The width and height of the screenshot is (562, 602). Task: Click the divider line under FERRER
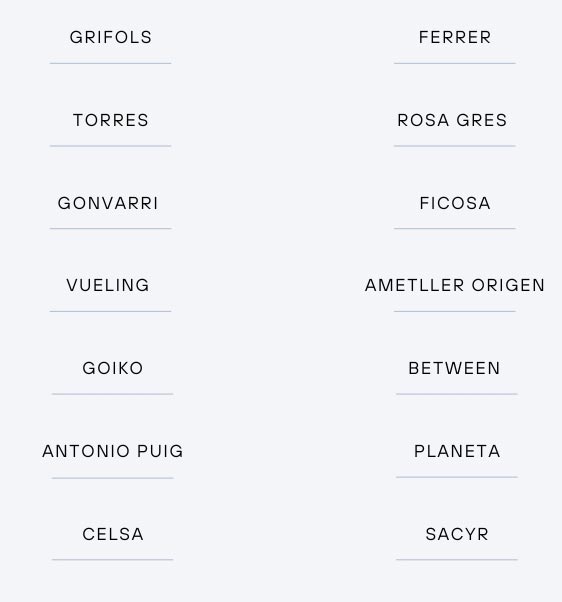455,63
